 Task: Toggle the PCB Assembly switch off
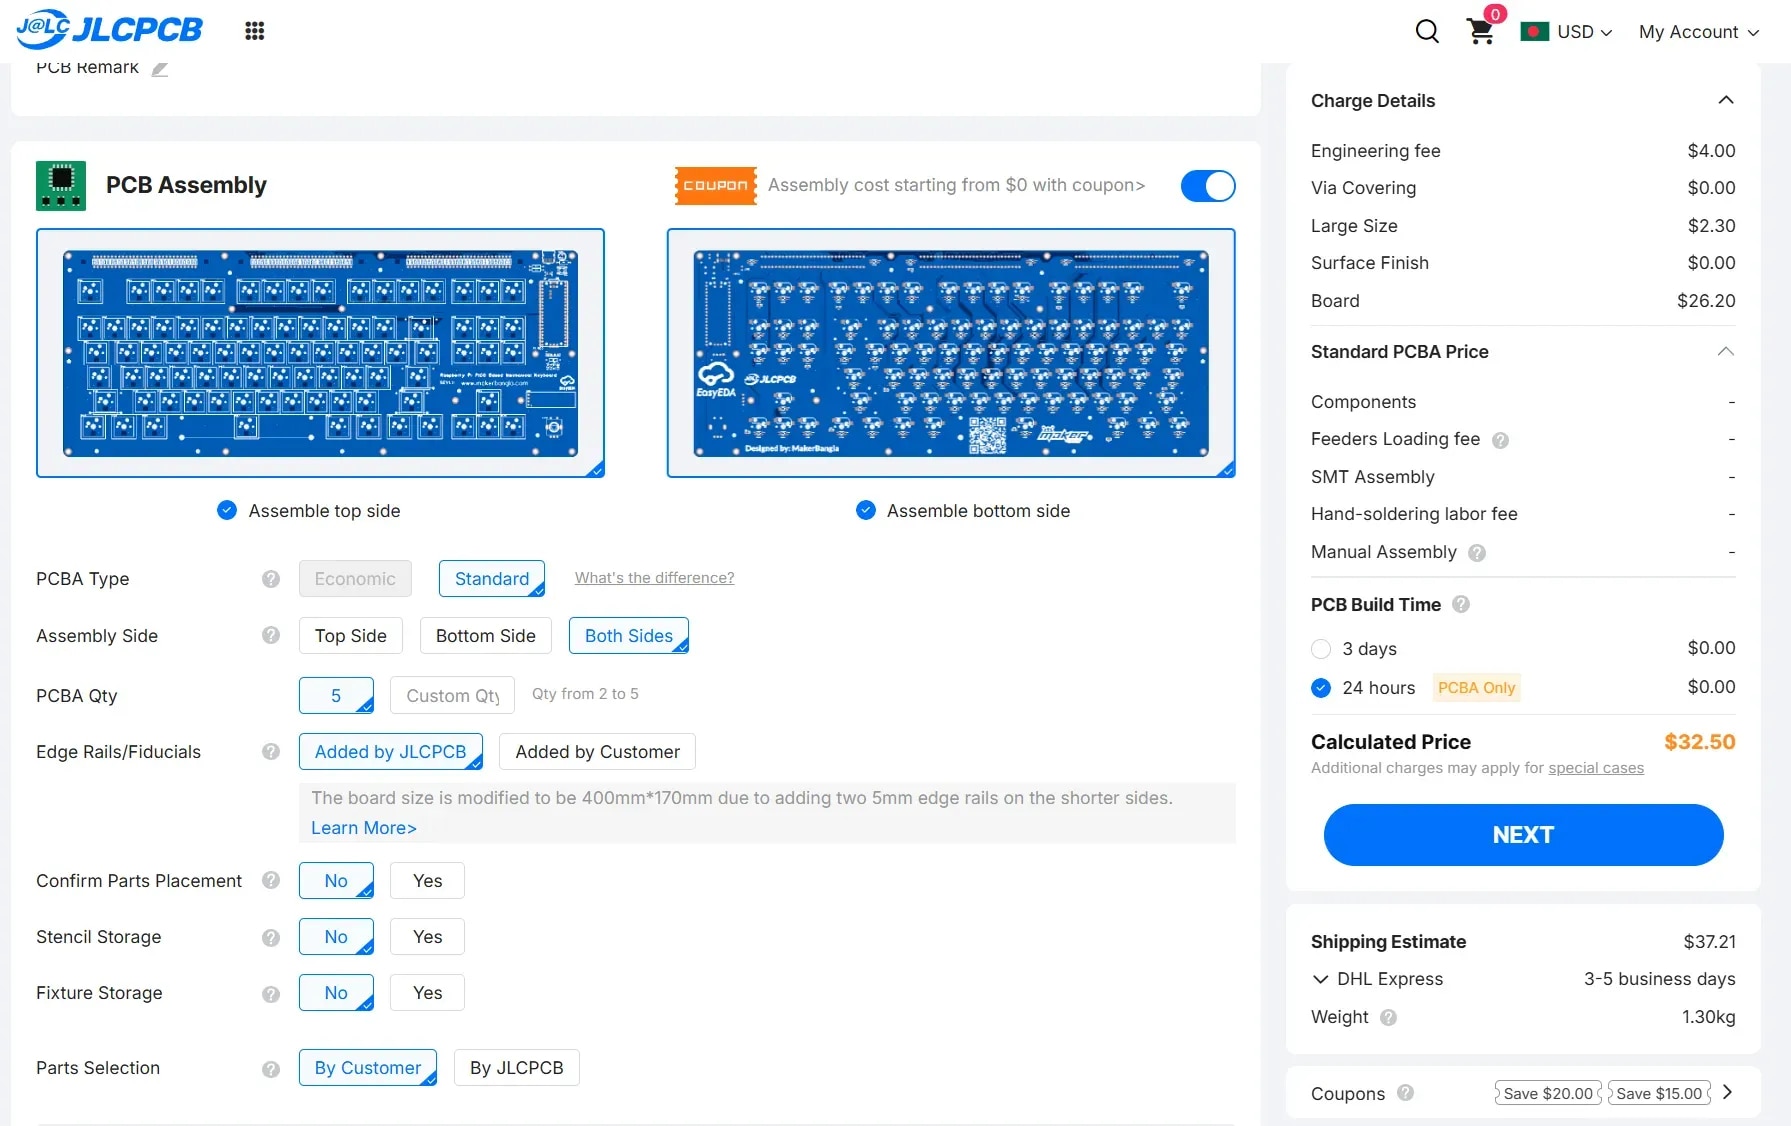point(1208,186)
